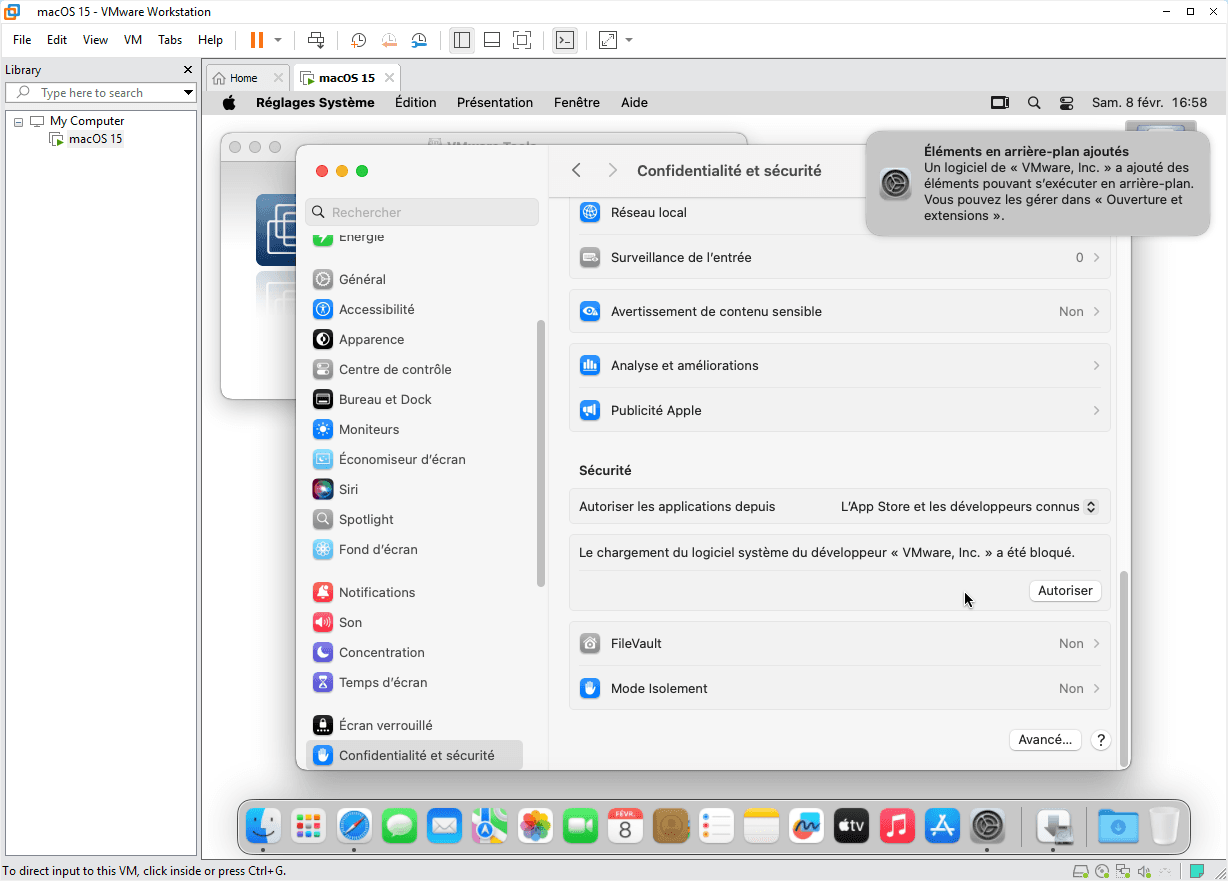This screenshot has height=881, width=1228.
Task: Open the power options dropdown arrow beside pause
Action: (x=278, y=40)
